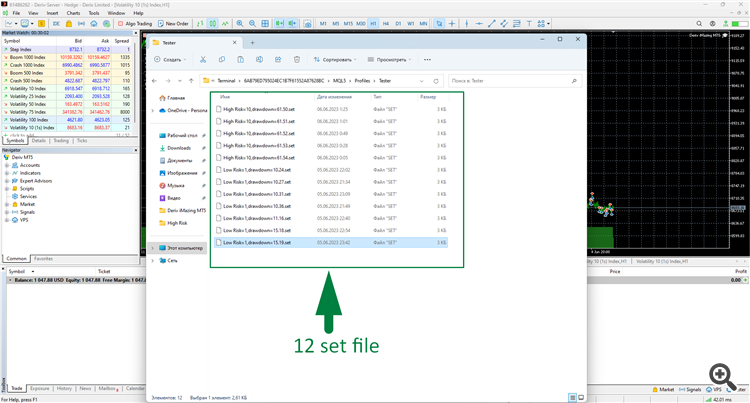The image size is (750, 403).
Task: Click MQL5 in the address breadcrumb
Action: [x=339, y=81]
